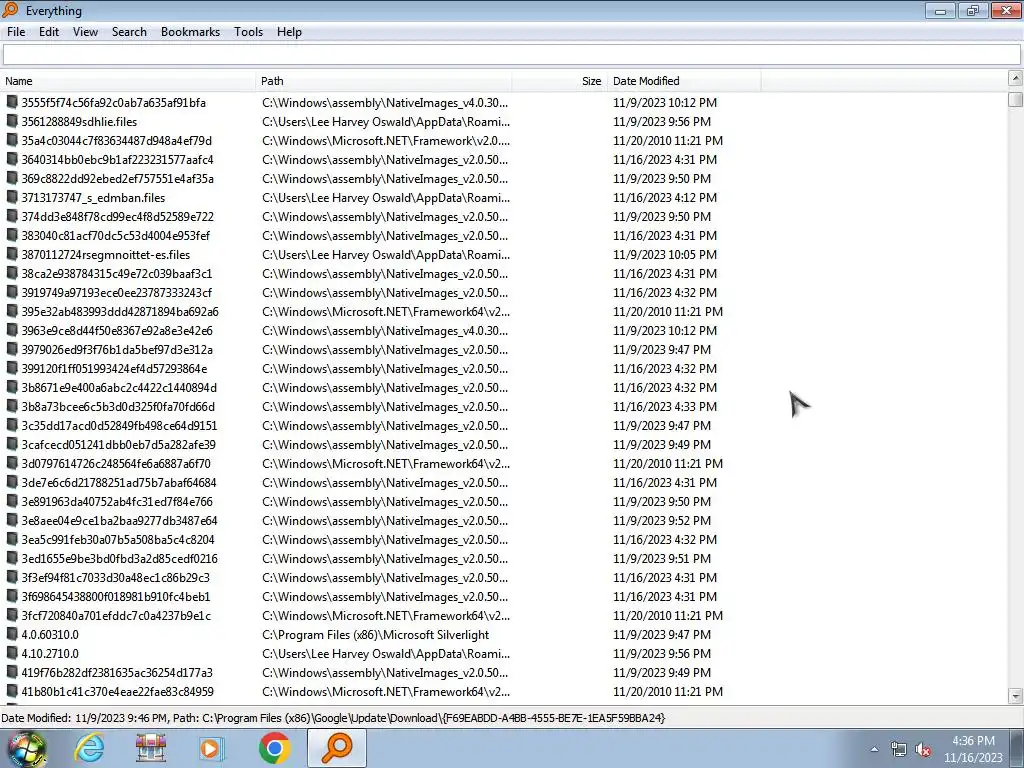Screen dimensions: 1024x768
Task: Select folder icon of 3870112724rsegmnoittet-es.files
Action: click(x=12, y=254)
